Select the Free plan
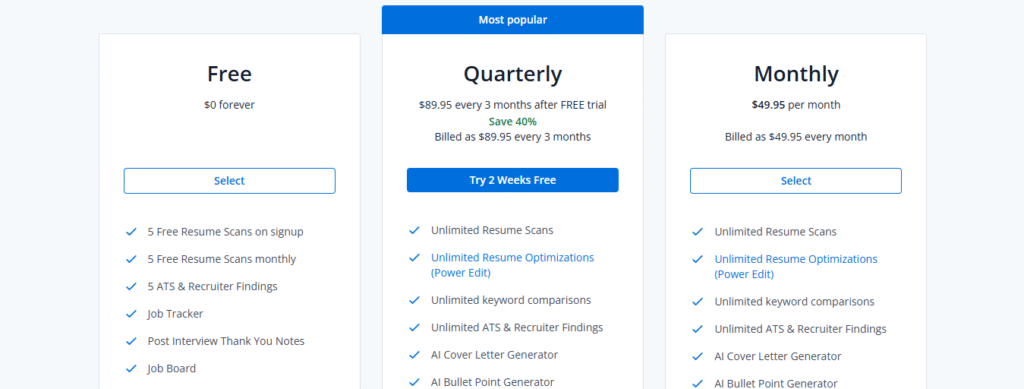This screenshot has height=389, width=1024. coord(229,181)
